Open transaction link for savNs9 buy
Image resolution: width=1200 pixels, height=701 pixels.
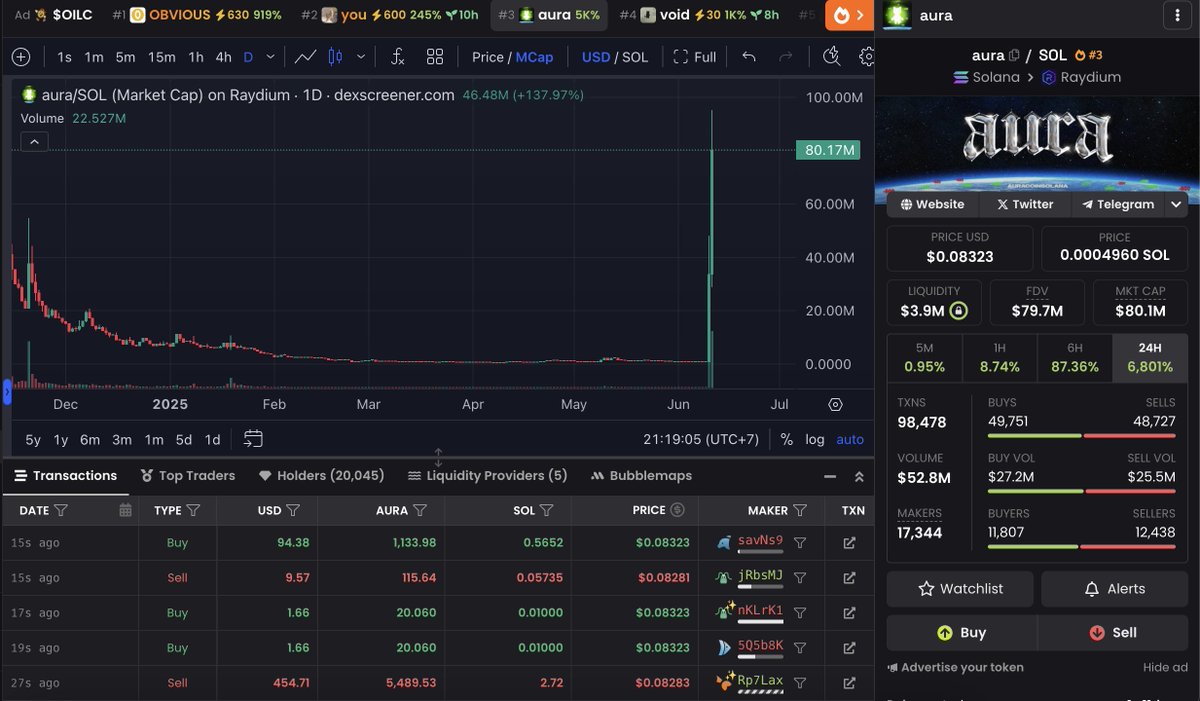pos(849,543)
